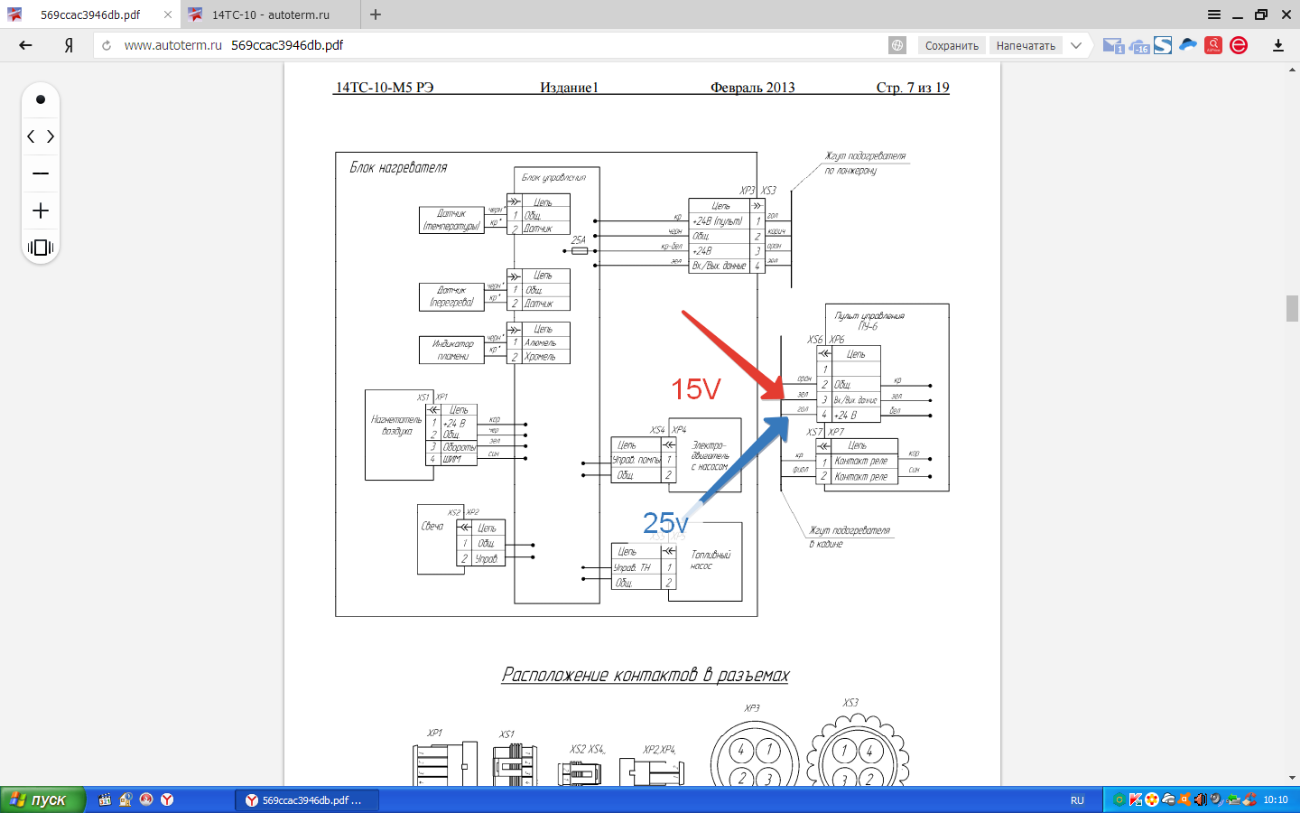The image size is (1300, 813).
Task: Open the Yandex home button
Action: [68, 46]
